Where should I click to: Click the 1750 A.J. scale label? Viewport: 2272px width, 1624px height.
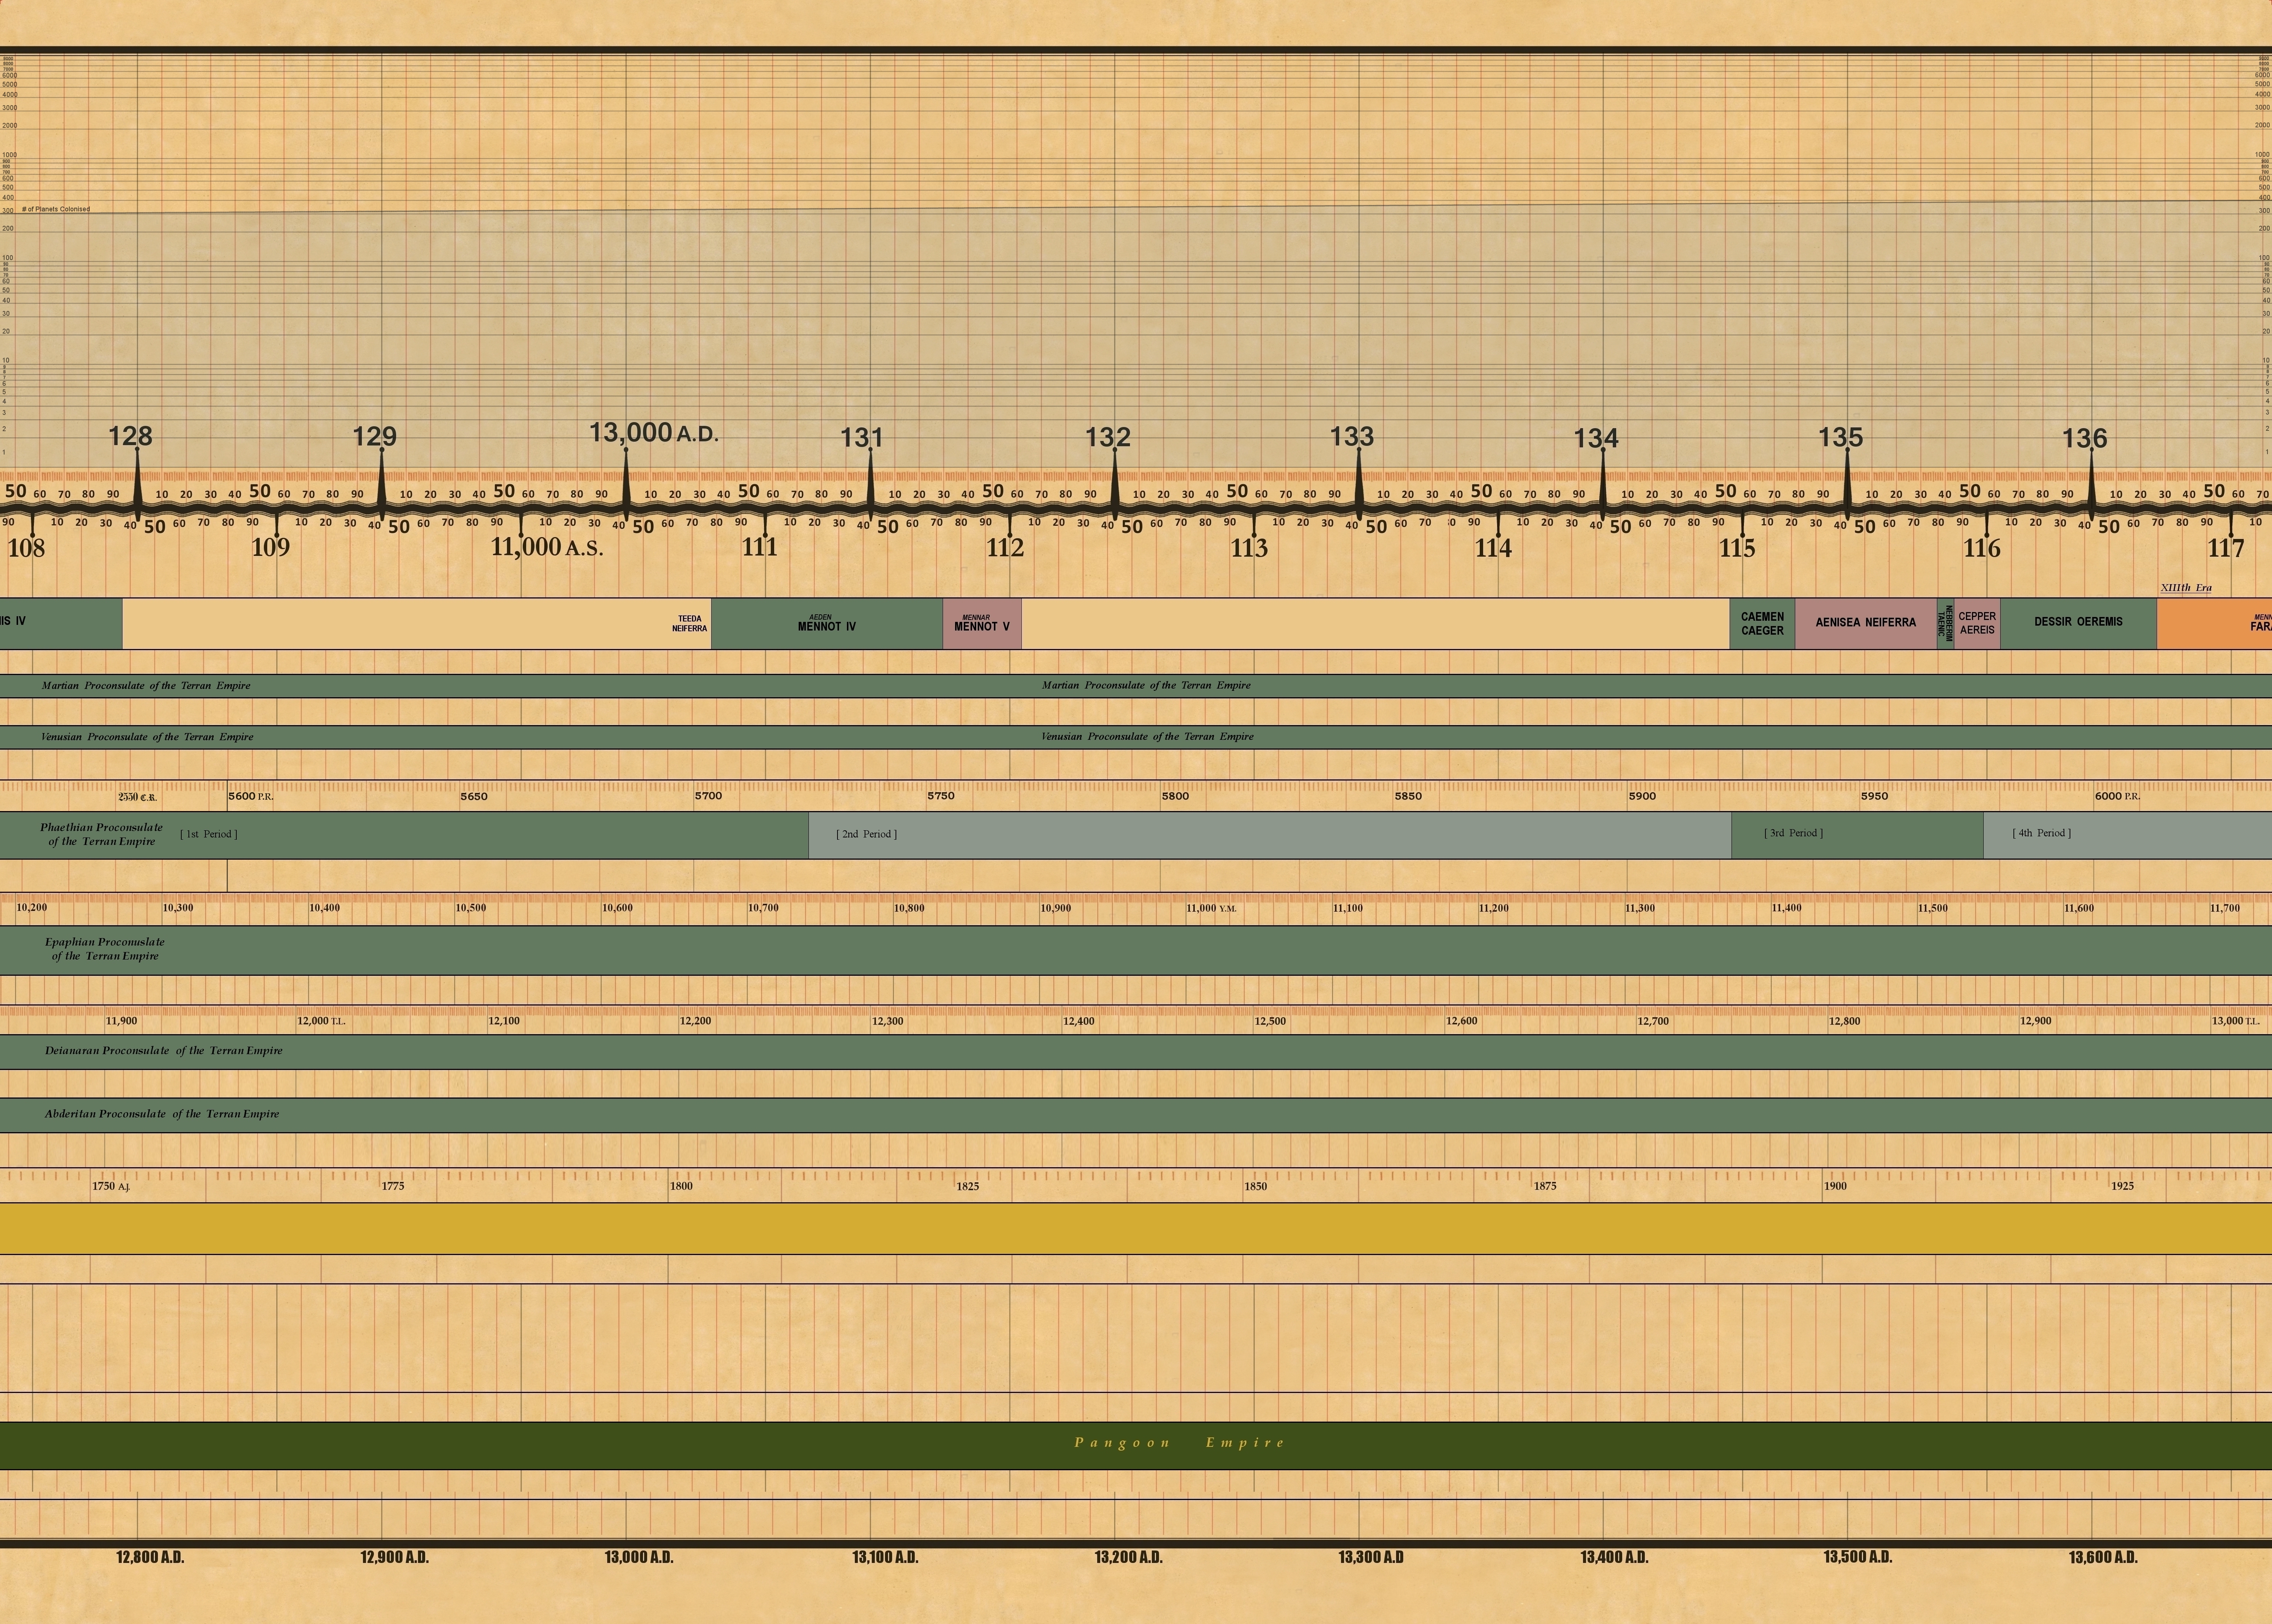click(111, 1186)
